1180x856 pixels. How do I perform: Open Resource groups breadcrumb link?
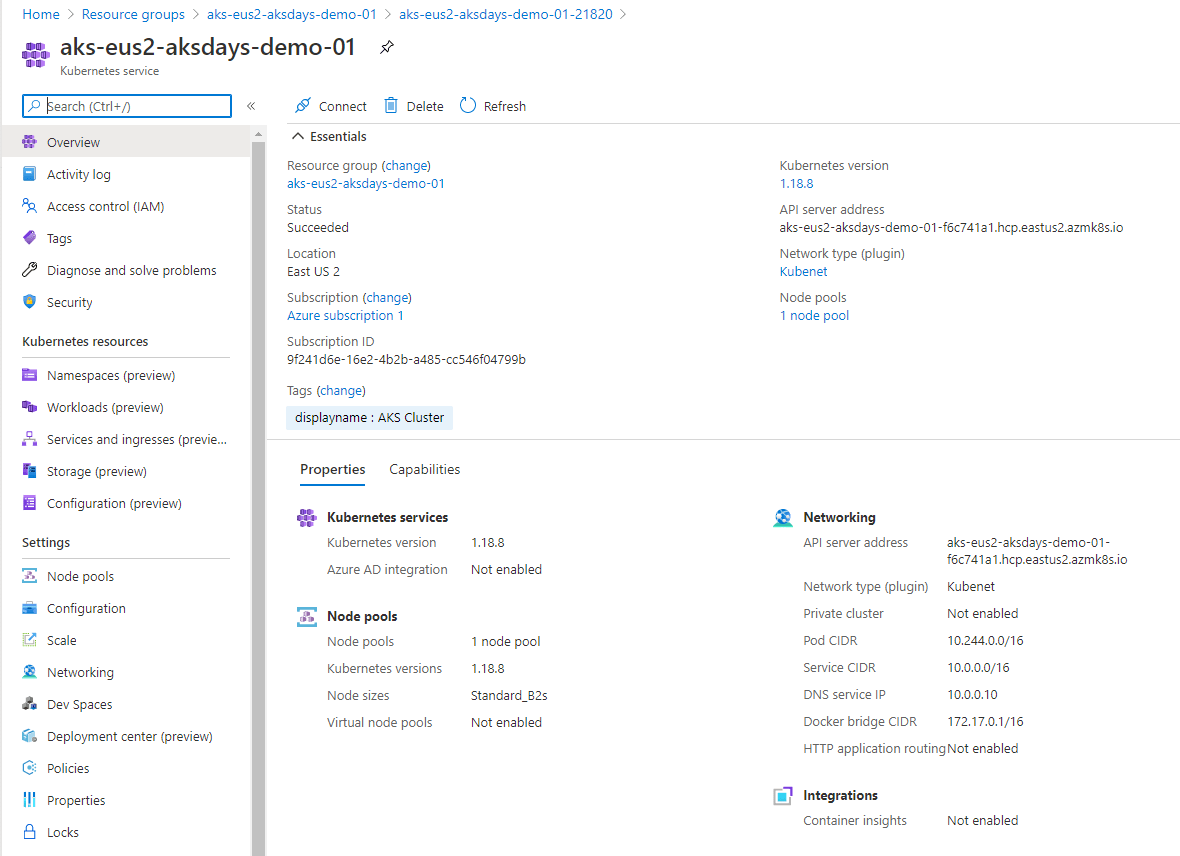[x=133, y=14]
